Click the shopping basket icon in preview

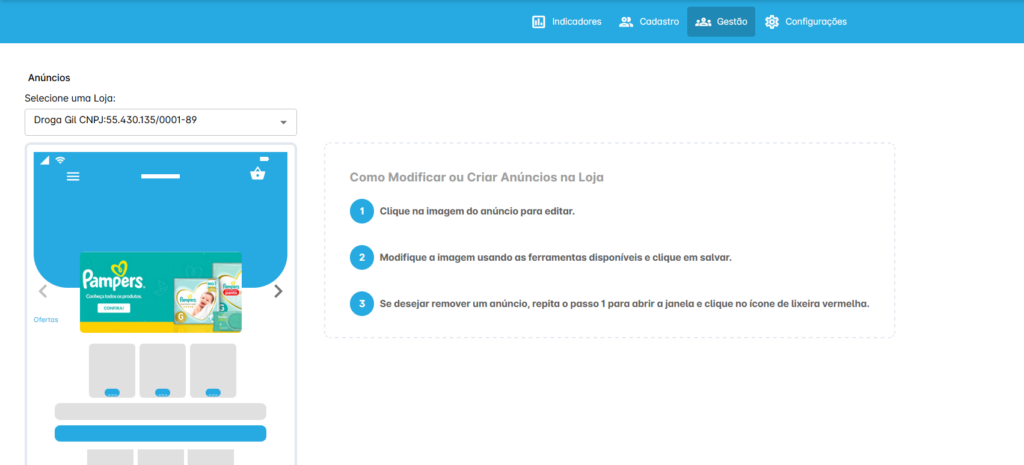tap(258, 174)
